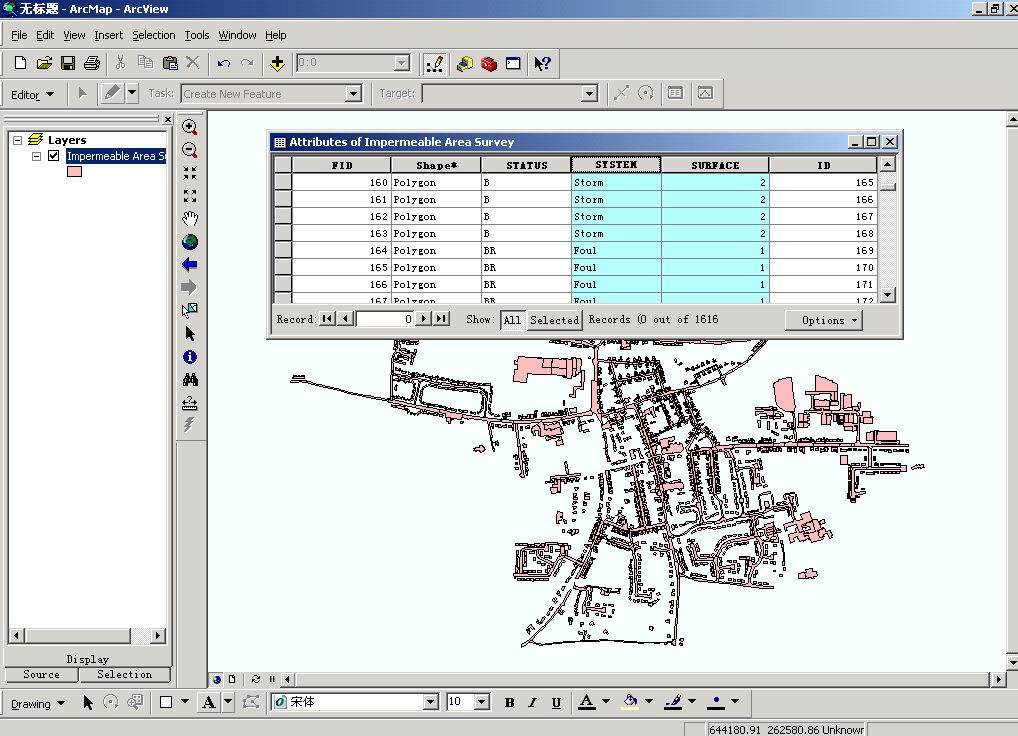Go back to previous extent
This screenshot has width=1018, height=736.
190,265
